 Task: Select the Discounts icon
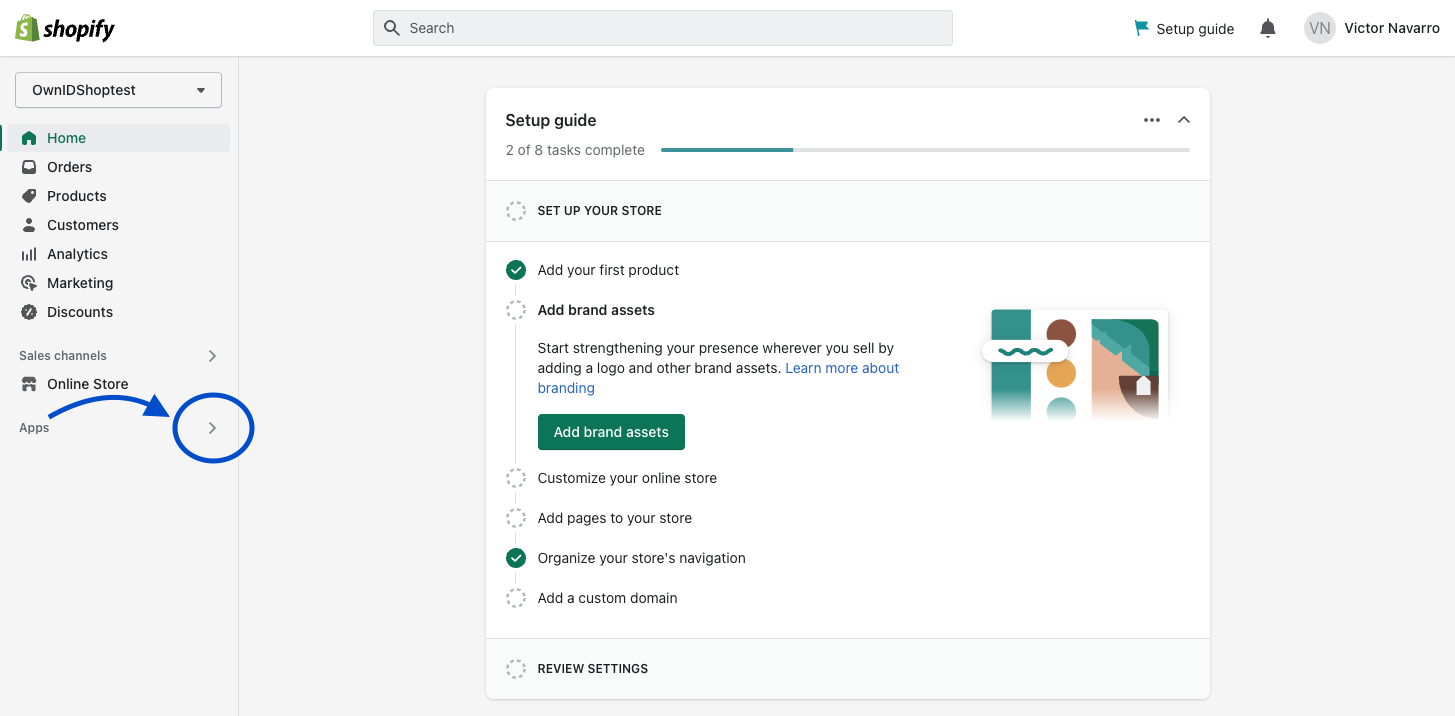pyautogui.click(x=30, y=311)
